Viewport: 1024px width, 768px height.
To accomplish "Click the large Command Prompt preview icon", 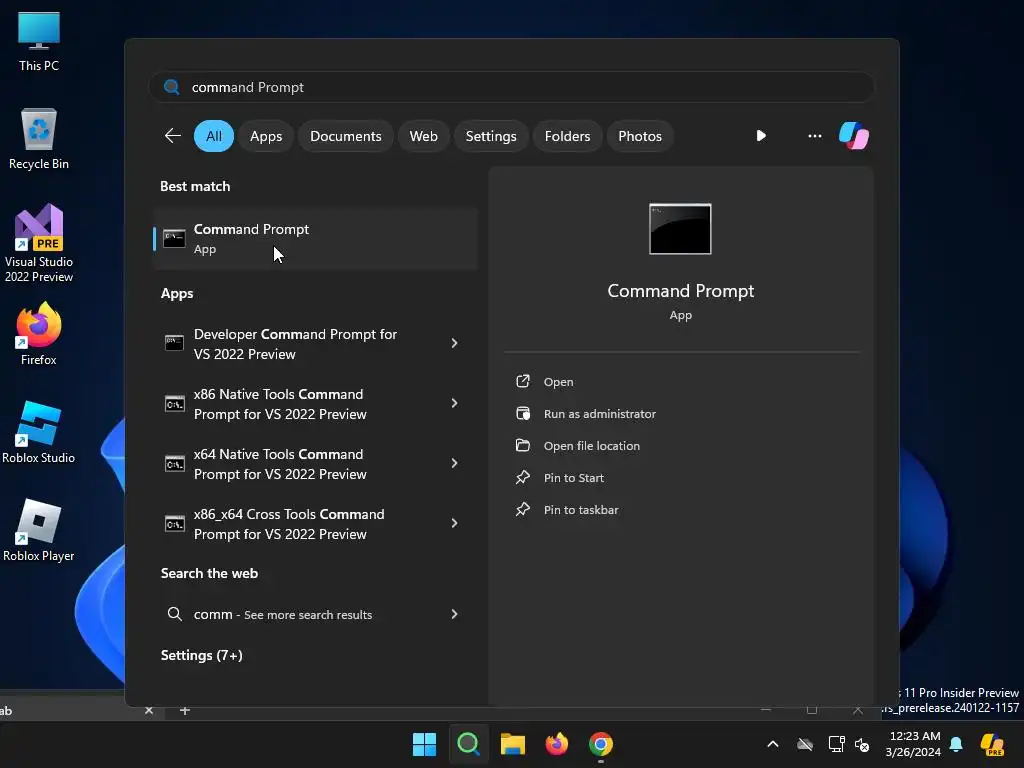I will point(680,229).
